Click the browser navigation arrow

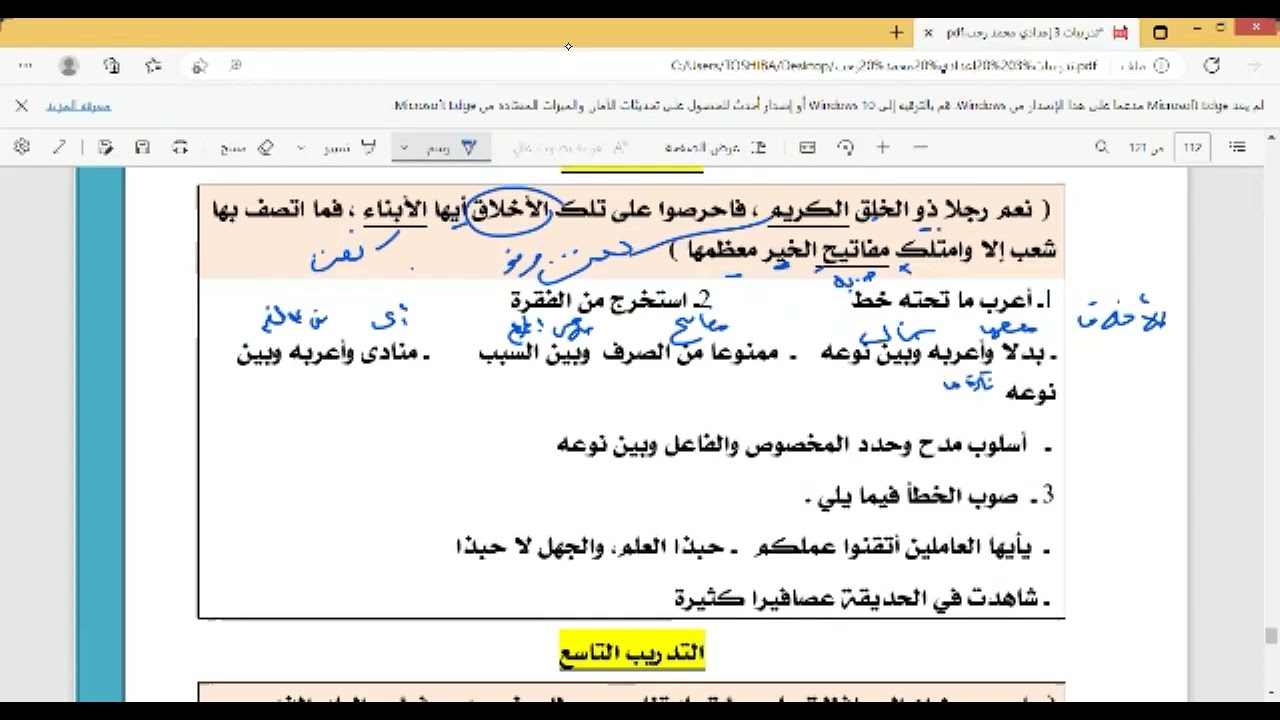point(1254,66)
